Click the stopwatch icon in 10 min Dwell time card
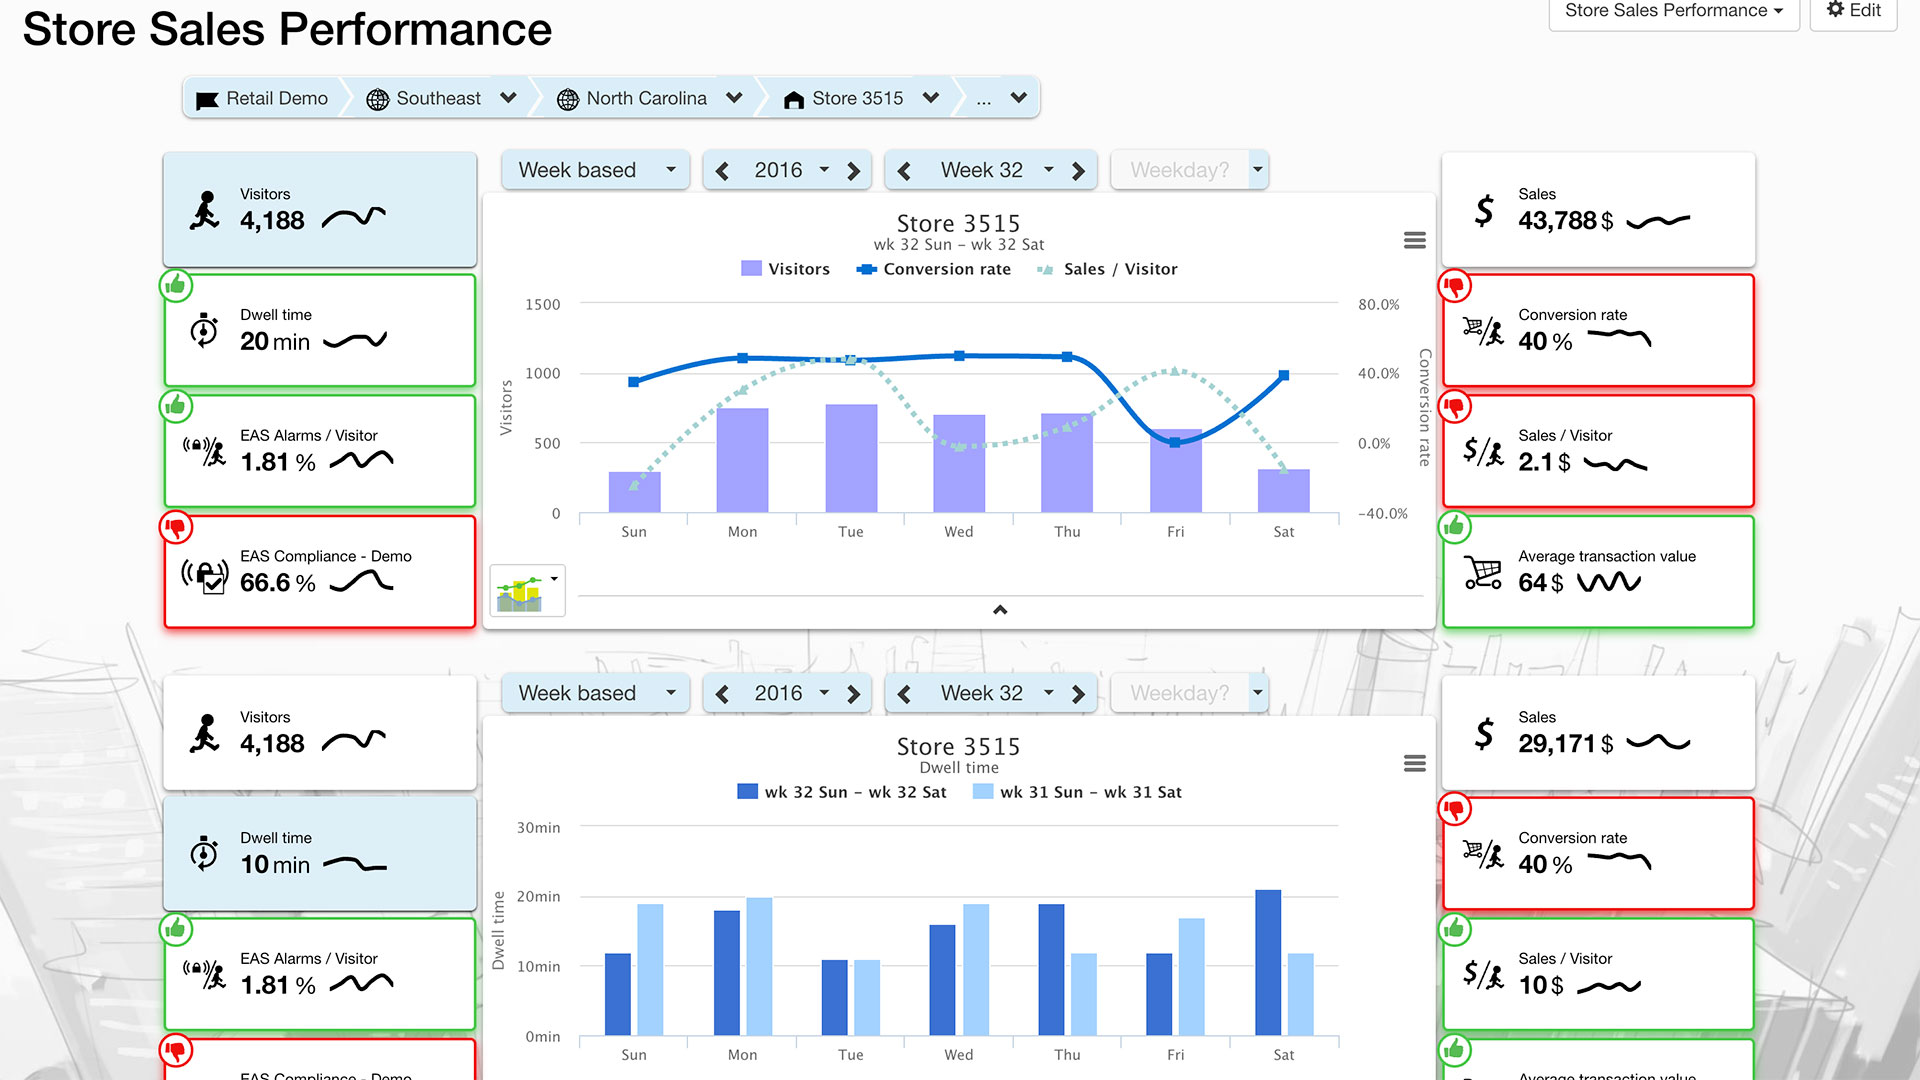Viewport: 1920px width, 1080px height. click(x=204, y=853)
